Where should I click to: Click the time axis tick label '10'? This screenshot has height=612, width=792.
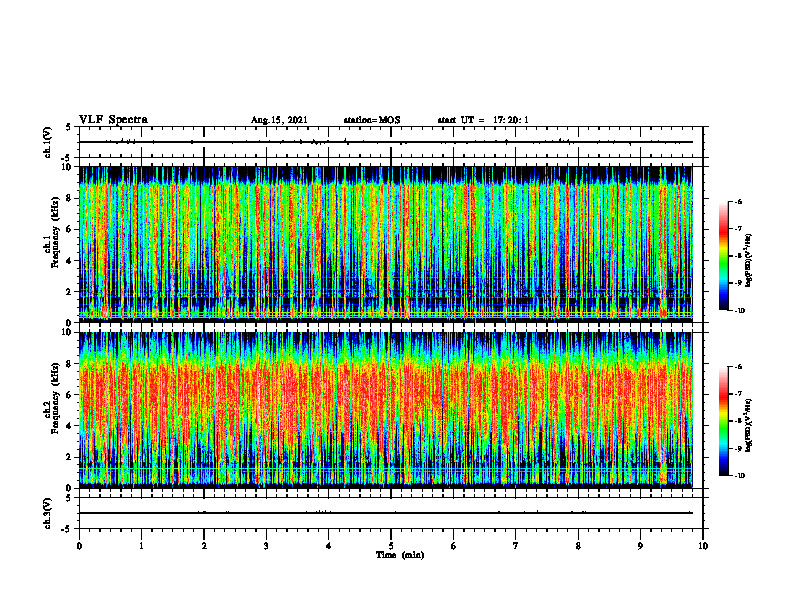click(x=703, y=546)
